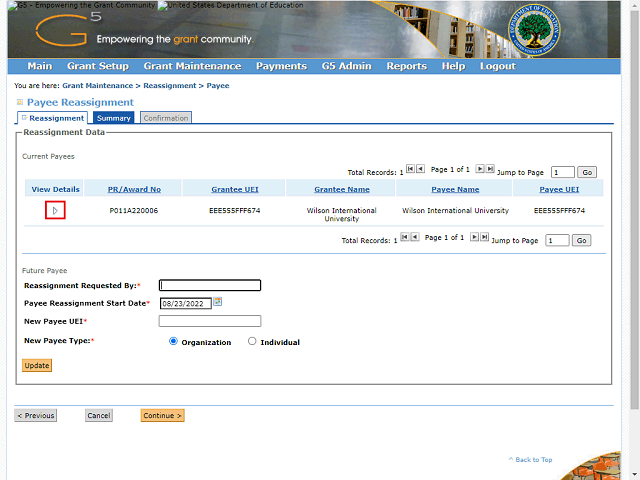640x480 pixels.
Task: Click the G5 logo in header
Action: tap(67, 29)
